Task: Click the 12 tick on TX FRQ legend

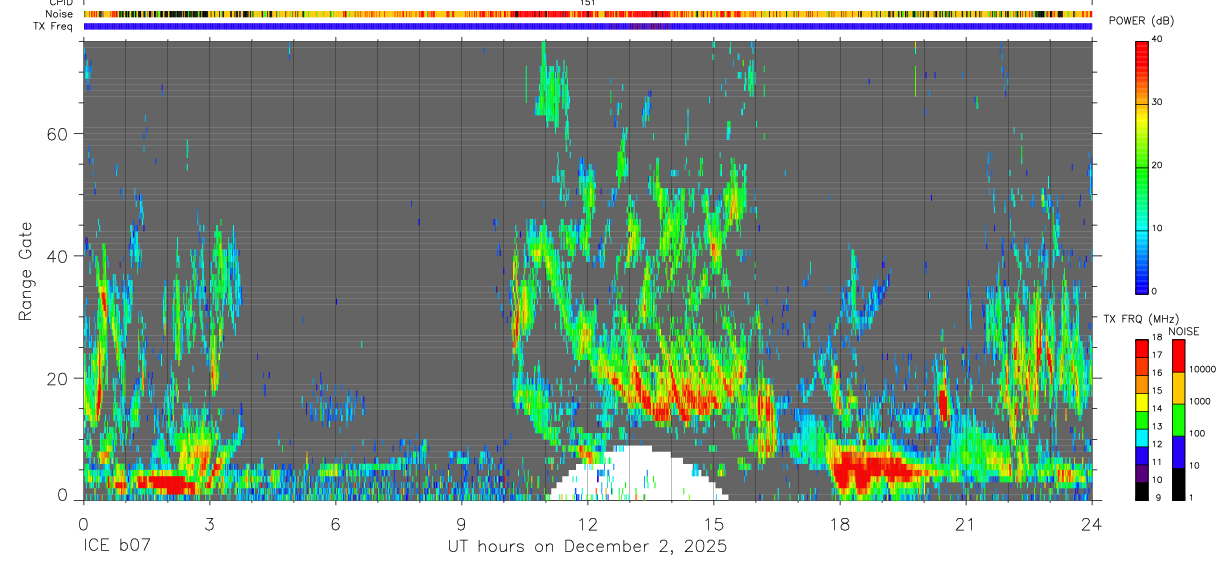Action: point(1157,444)
